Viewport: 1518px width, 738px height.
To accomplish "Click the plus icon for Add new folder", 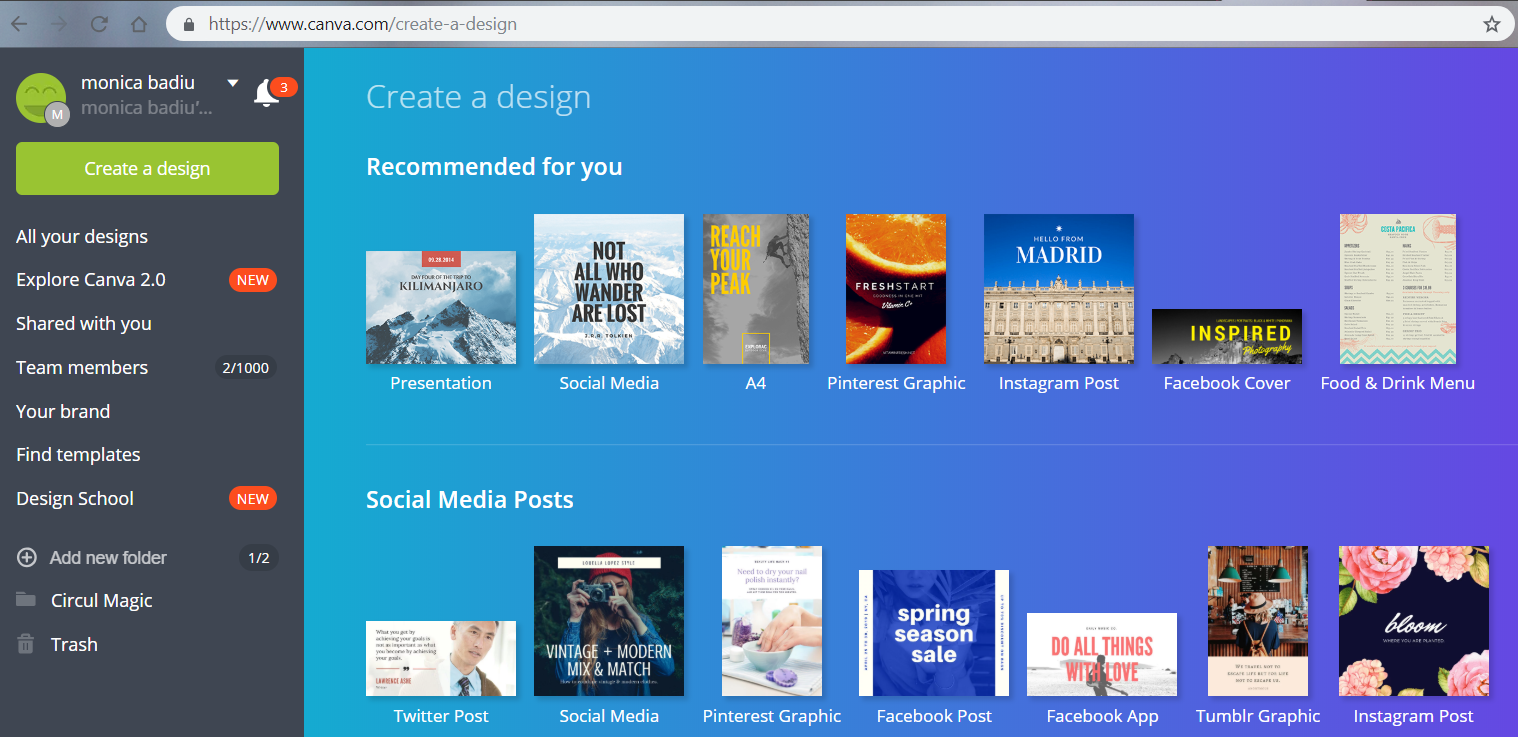I will (27, 558).
